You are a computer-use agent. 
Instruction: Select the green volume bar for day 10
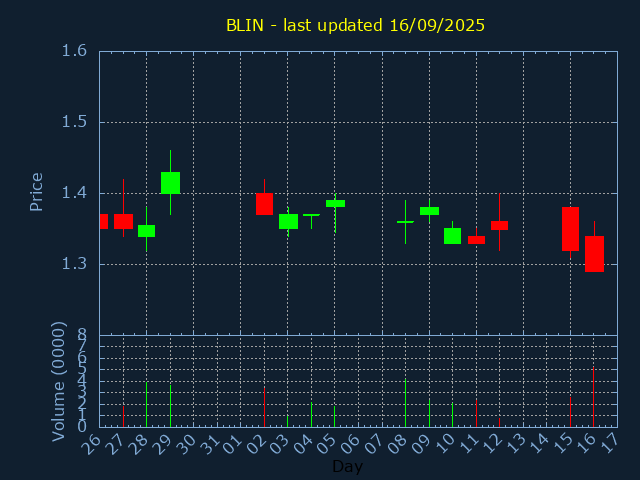click(452, 415)
